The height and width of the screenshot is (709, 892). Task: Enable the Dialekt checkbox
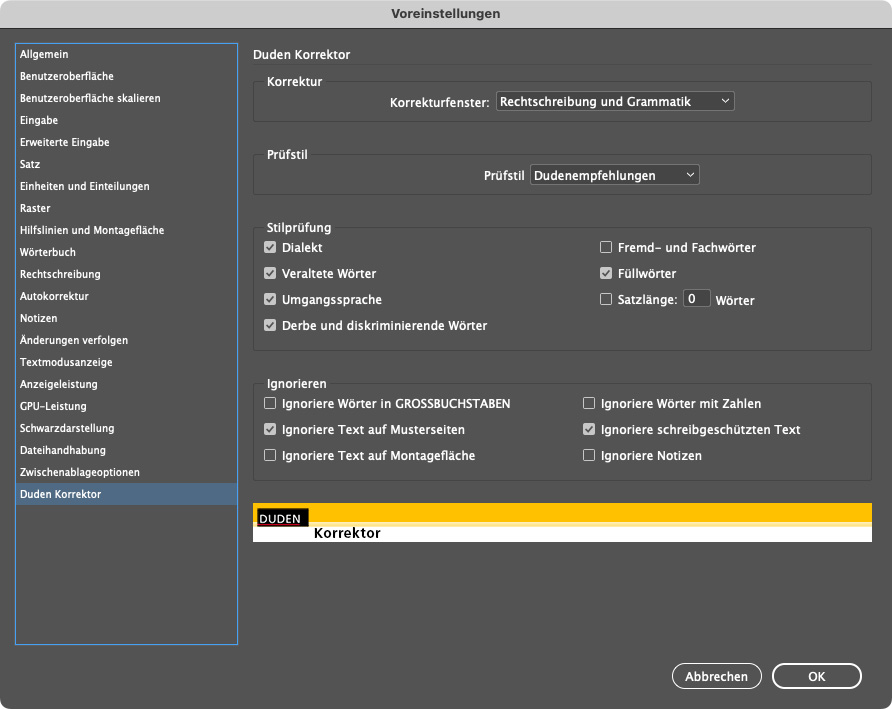(x=270, y=247)
